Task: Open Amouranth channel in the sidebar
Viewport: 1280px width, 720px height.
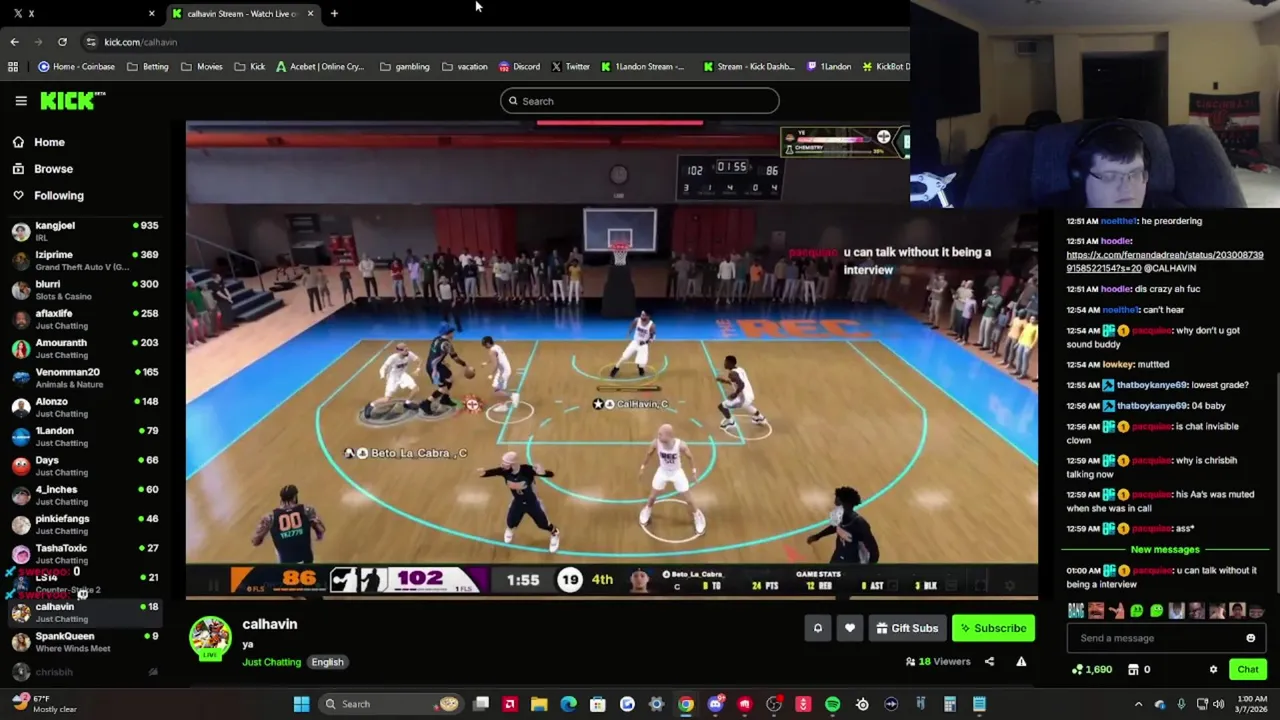Action: pos(85,348)
